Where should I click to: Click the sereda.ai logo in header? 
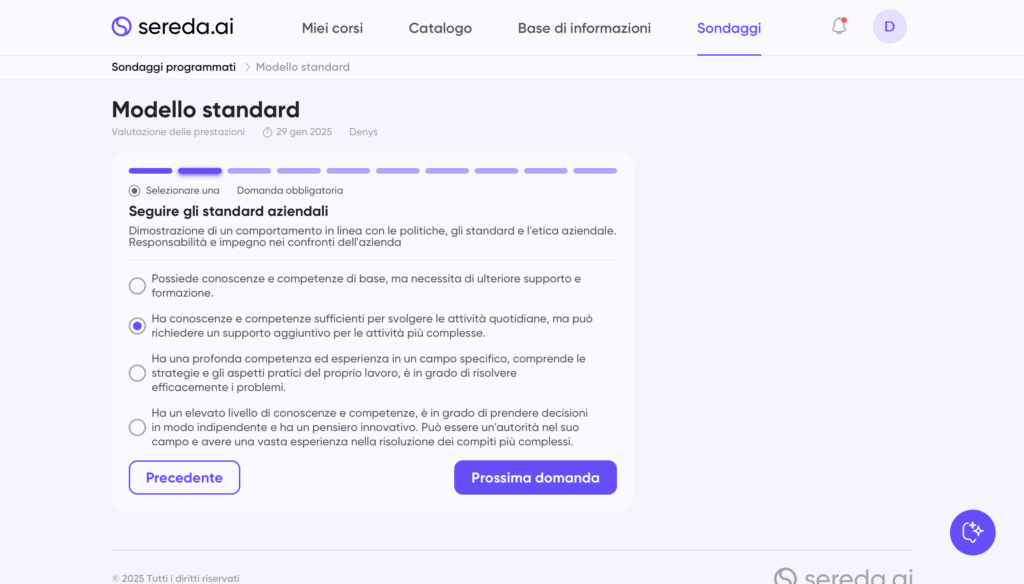172,27
